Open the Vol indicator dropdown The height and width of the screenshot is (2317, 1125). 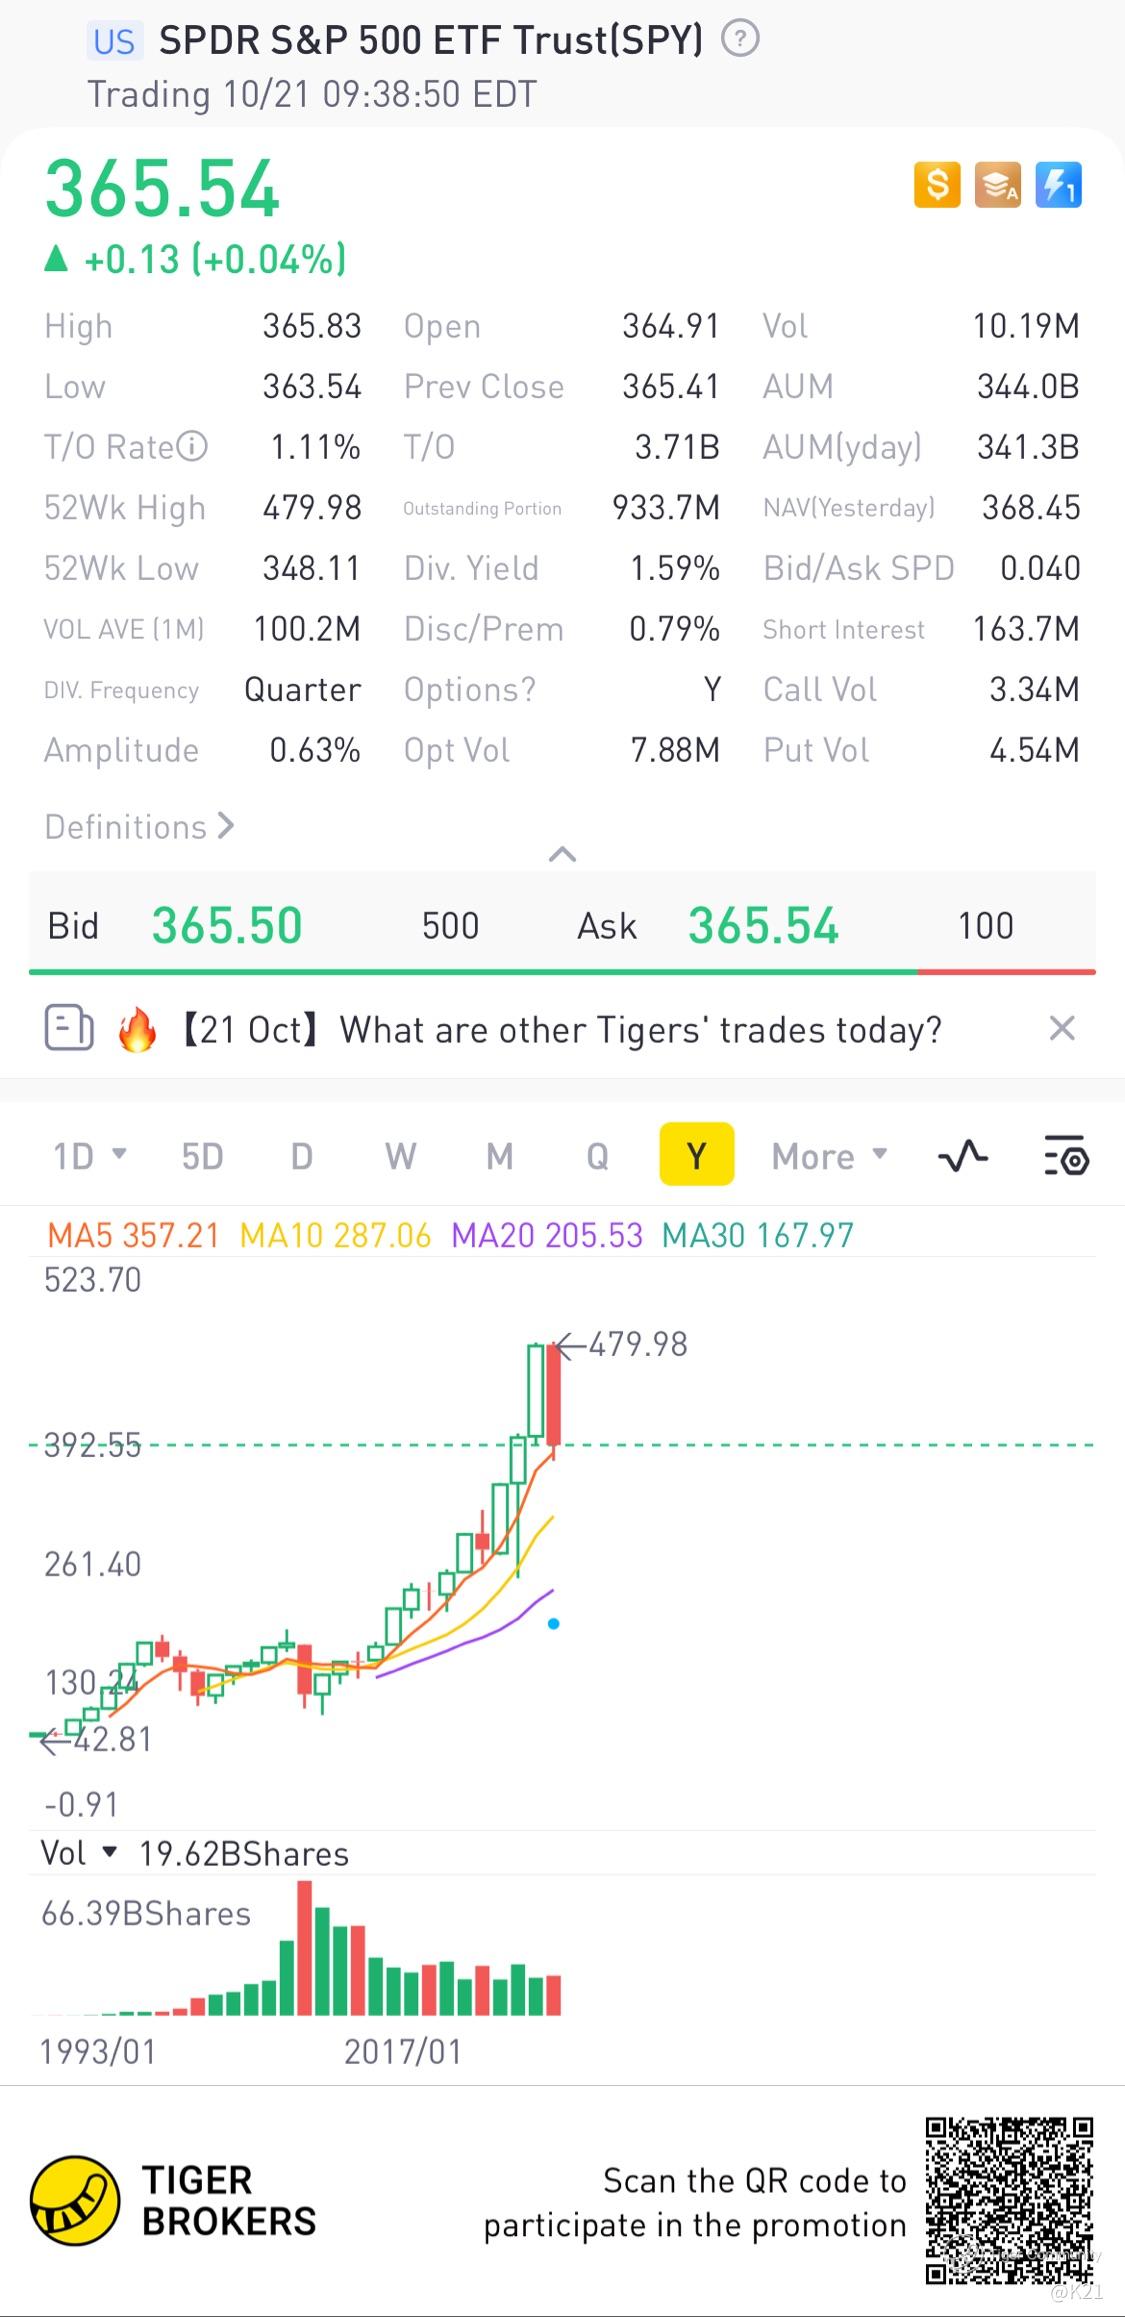[79, 1853]
